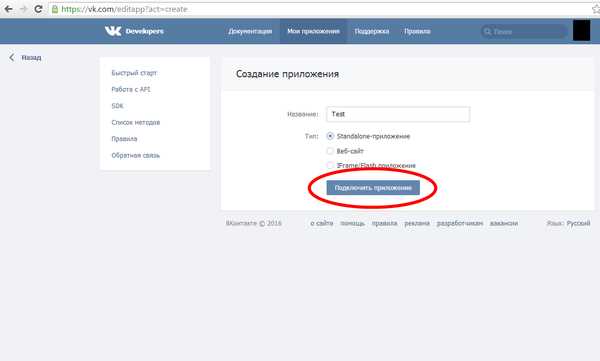This screenshot has height=361, width=600.
Task: Select Веб-сайт radio button
Action: pos(330,151)
